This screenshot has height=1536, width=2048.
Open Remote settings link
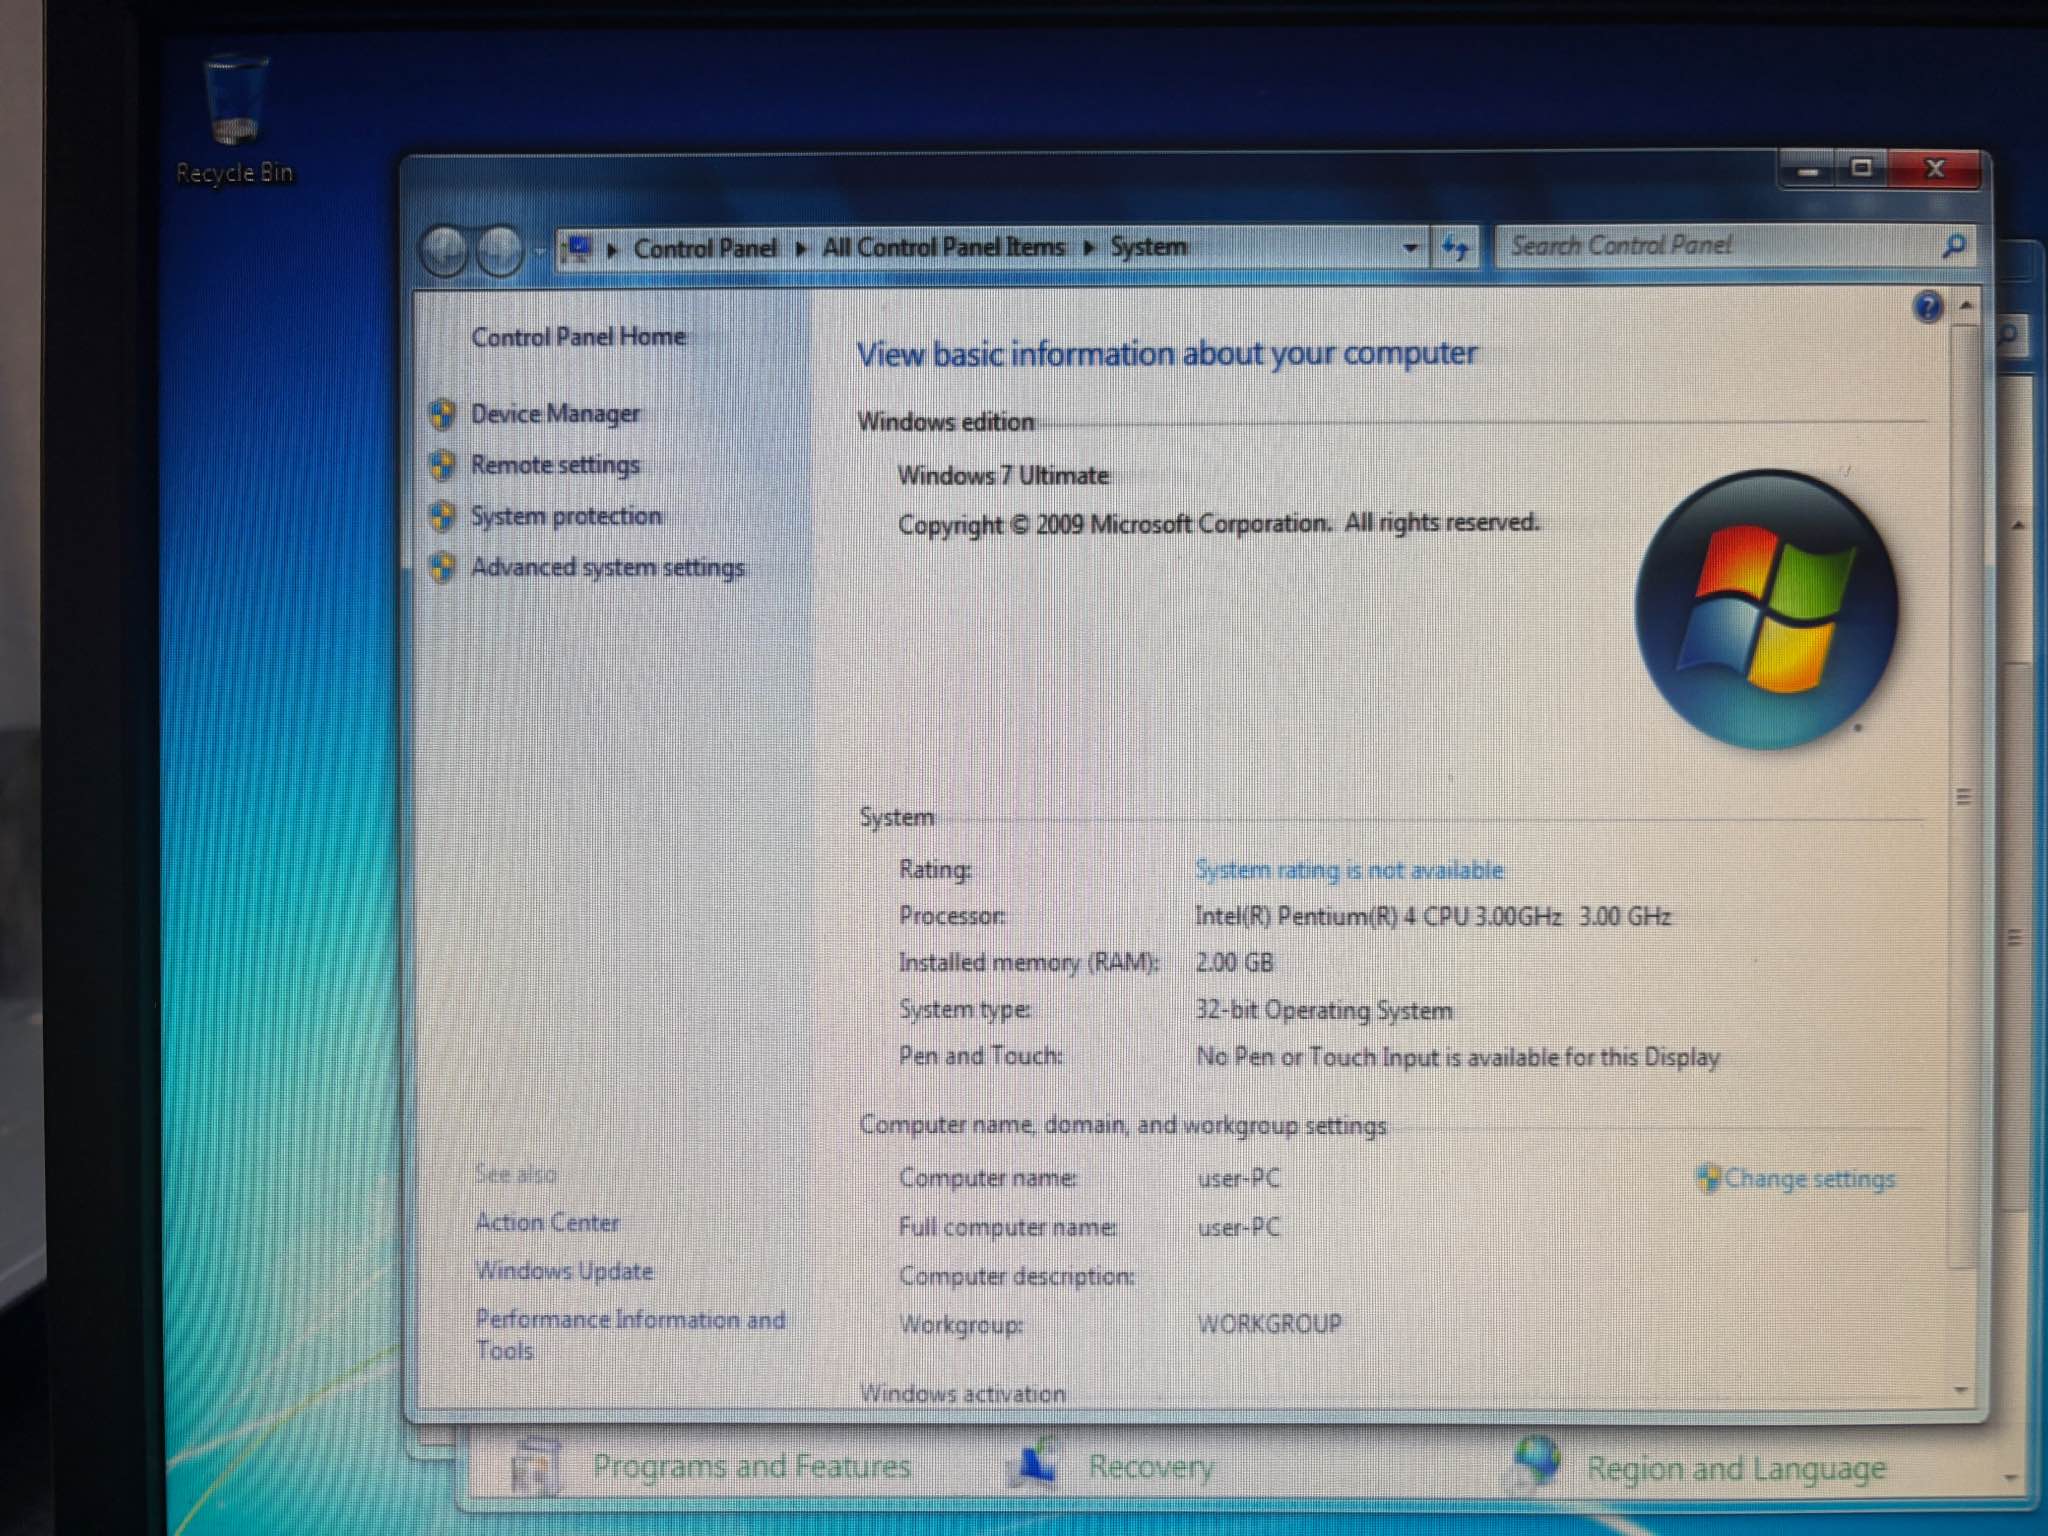coord(555,465)
